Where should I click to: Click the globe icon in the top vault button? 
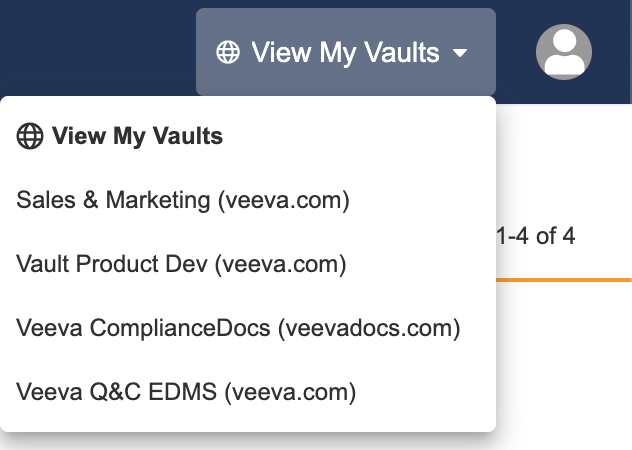coord(228,52)
